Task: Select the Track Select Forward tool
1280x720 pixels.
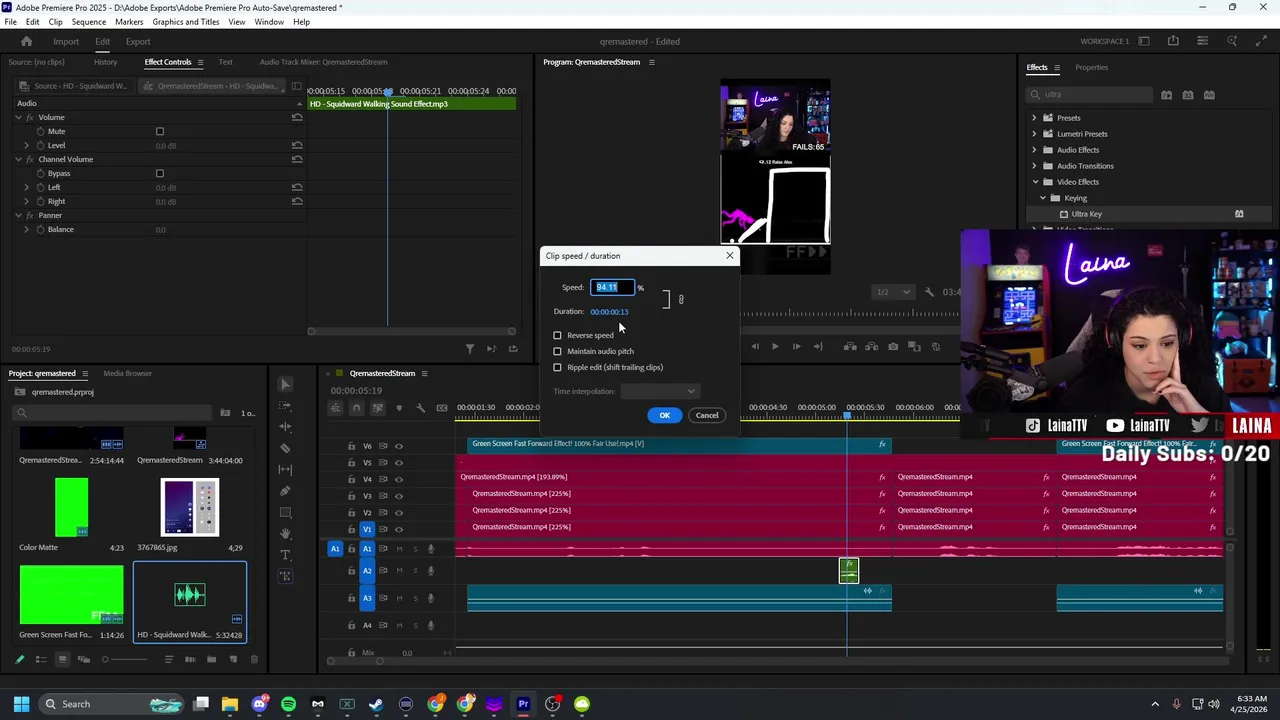Action: 286,406
